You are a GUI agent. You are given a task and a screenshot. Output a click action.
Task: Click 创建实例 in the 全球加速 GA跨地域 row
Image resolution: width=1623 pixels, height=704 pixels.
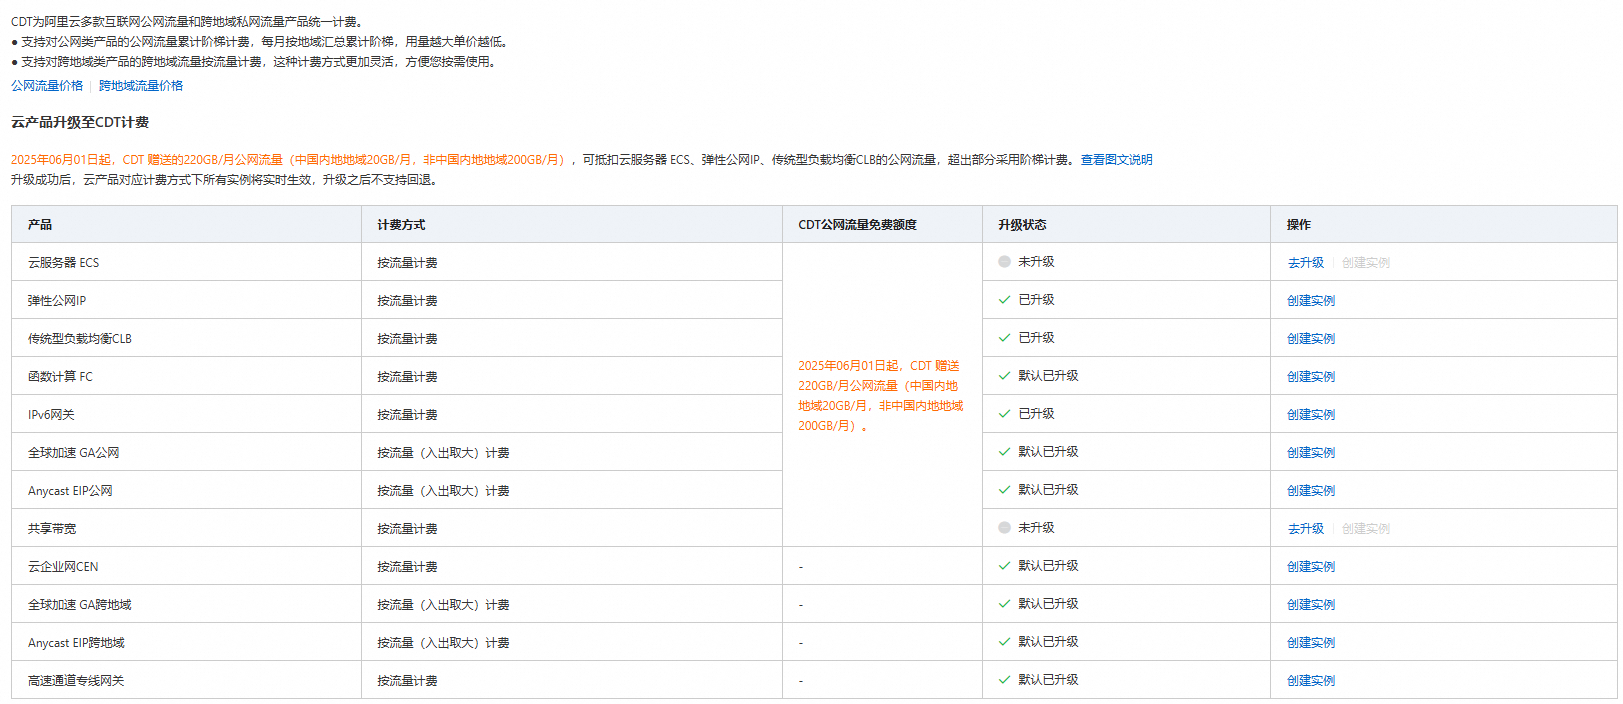1311,605
